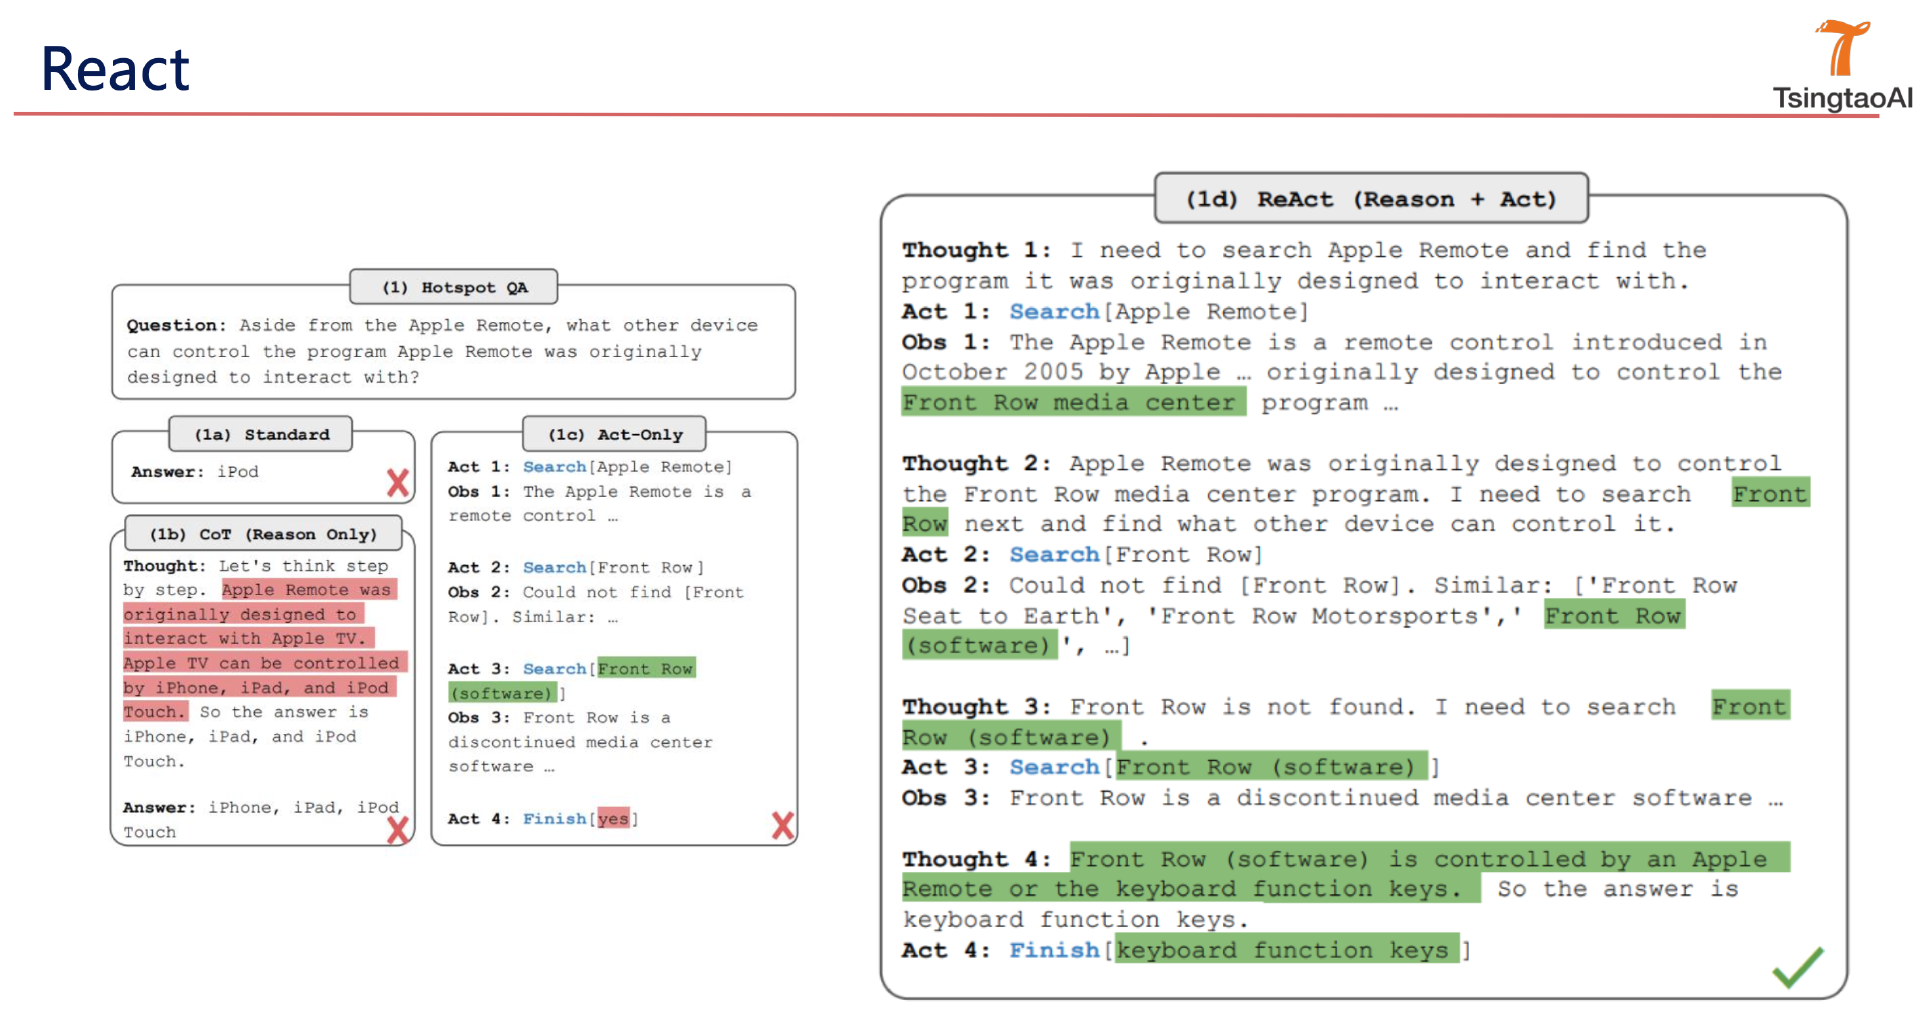
Task: Click the red X in CoT box
Action: pos(398,829)
